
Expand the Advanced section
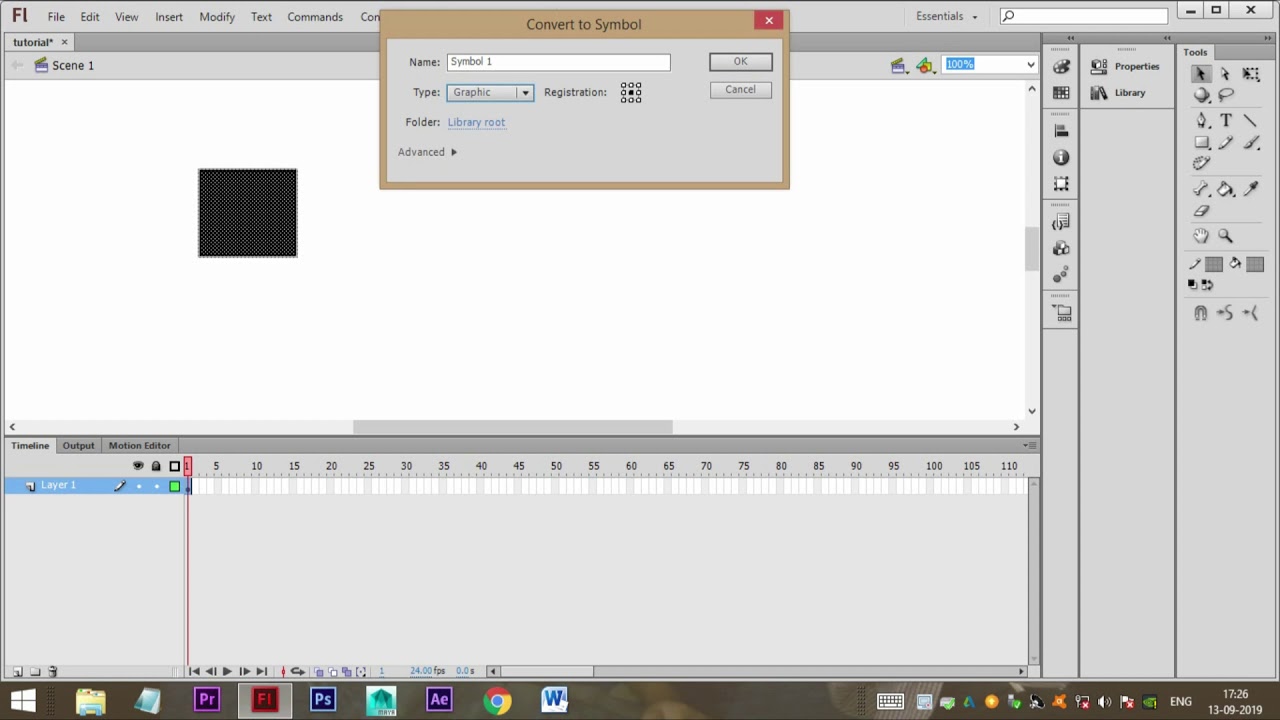[427, 152]
